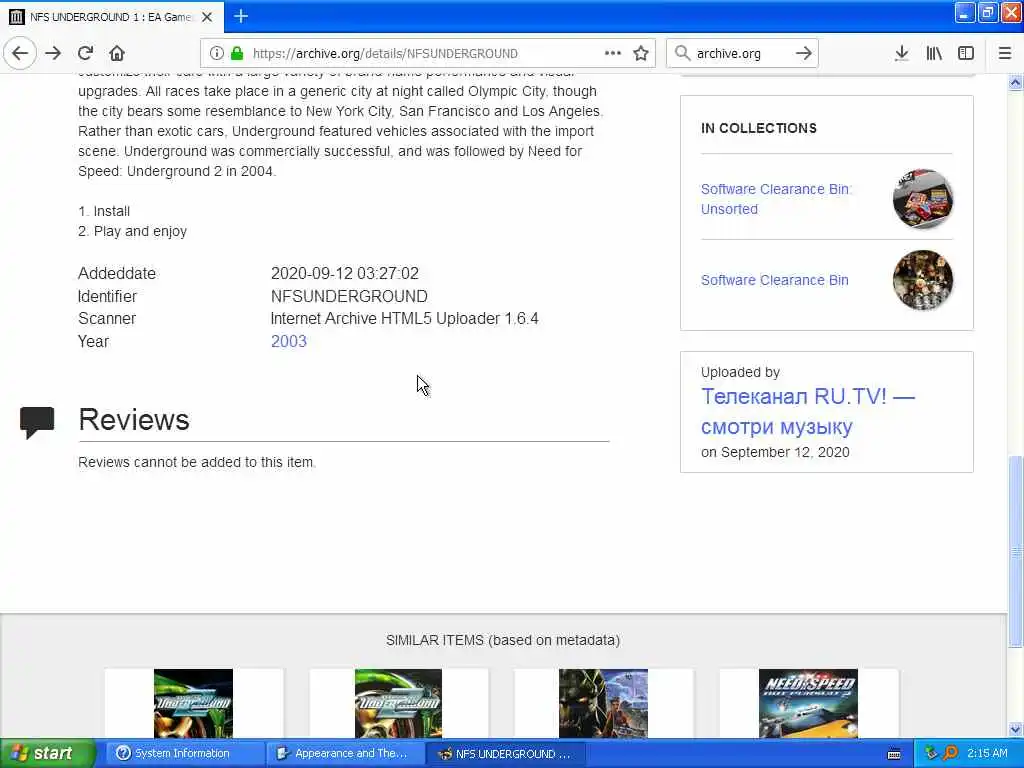Show site information icon in address bar
1024x768 pixels.
click(217, 54)
